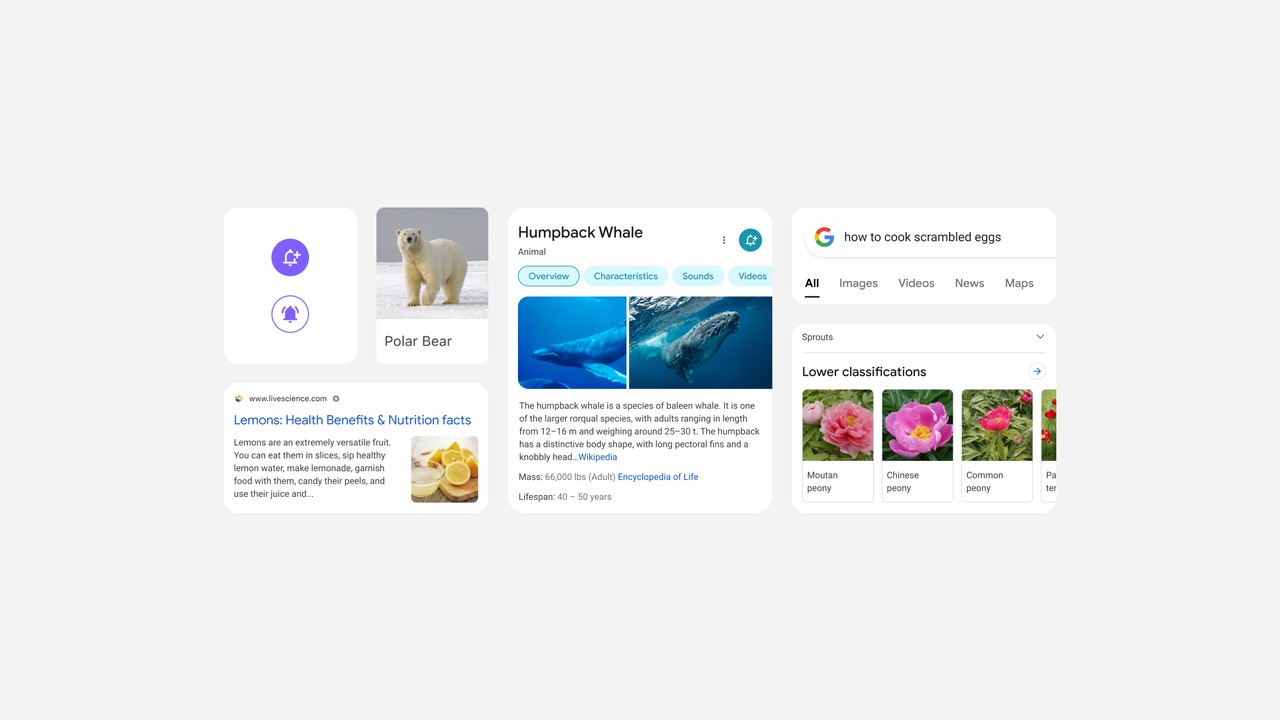This screenshot has height=720, width=1280.
Task: Open the Moutan peony card
Action: point(838,445)
